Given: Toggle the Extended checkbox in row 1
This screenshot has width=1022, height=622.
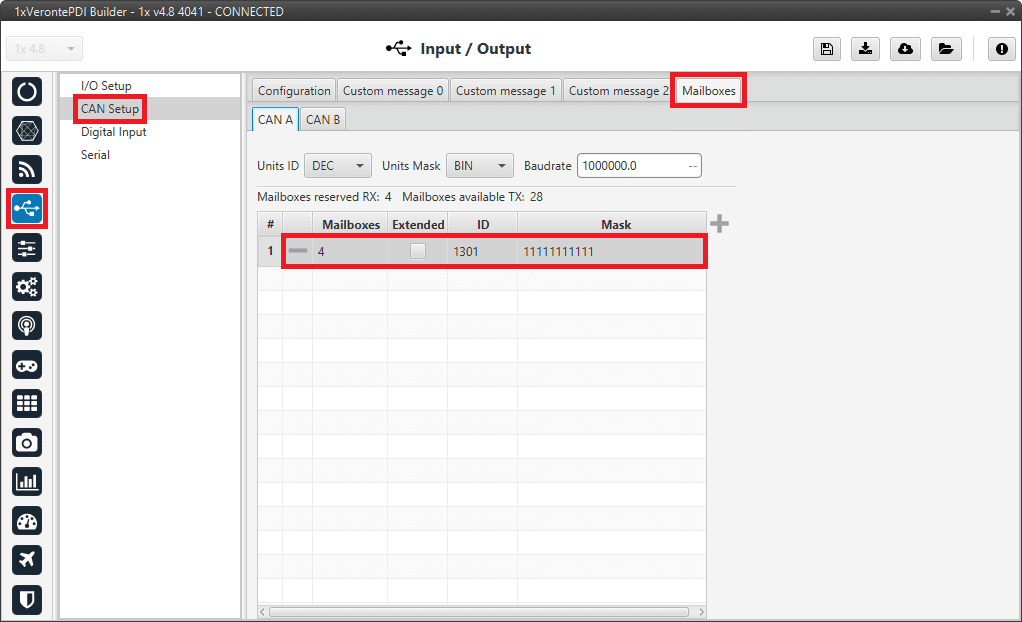Looking at the screenshot, I should 417,252.
